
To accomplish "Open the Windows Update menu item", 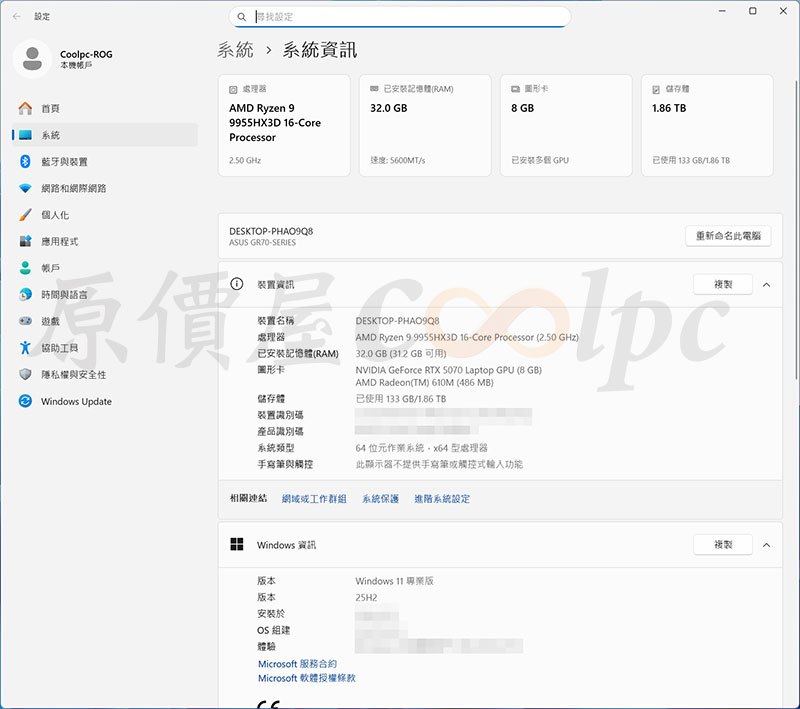I will click(x=76, y=402).
